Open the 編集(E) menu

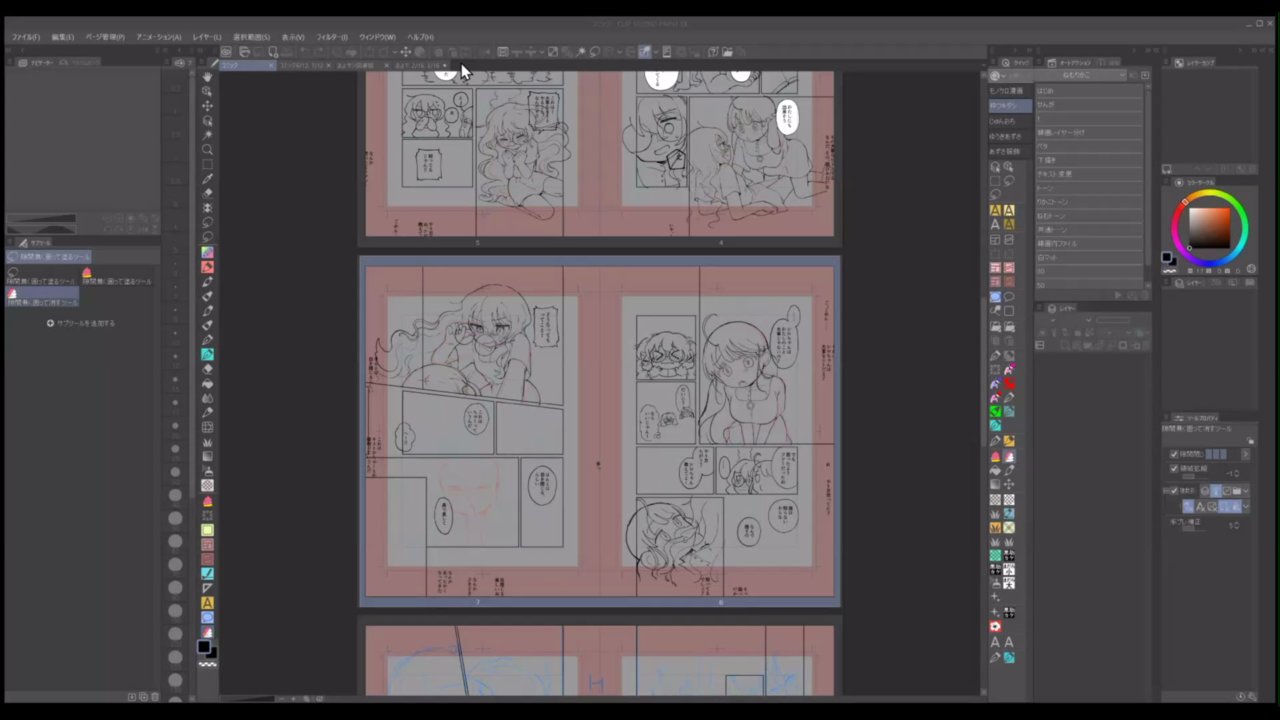[x=63, y=37]
